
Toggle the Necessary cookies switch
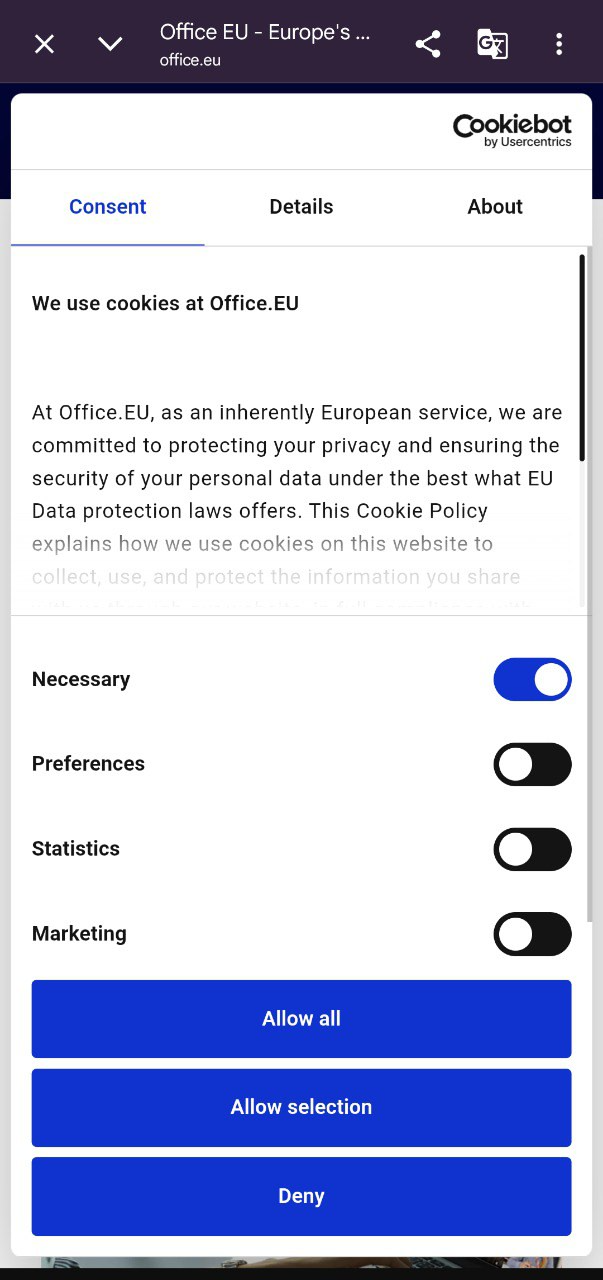(x=532, y=679)
